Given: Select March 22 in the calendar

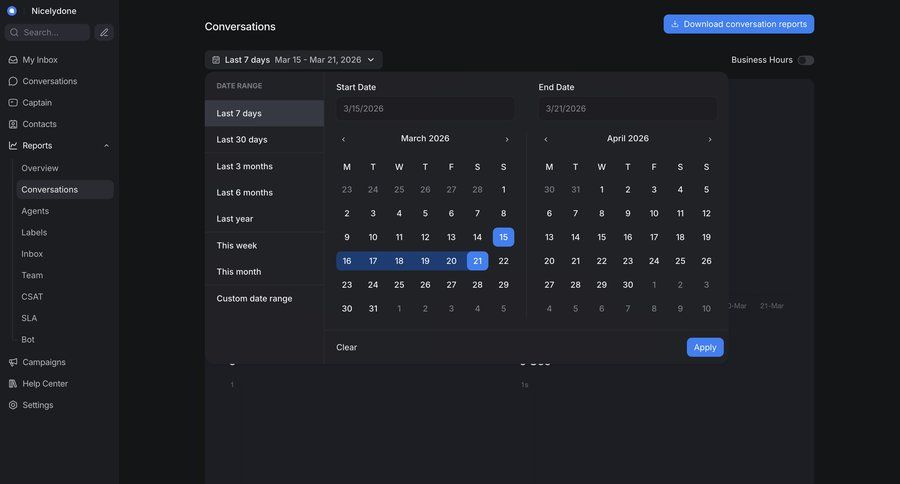Looking at the screenshot, I should coord(503,261).
